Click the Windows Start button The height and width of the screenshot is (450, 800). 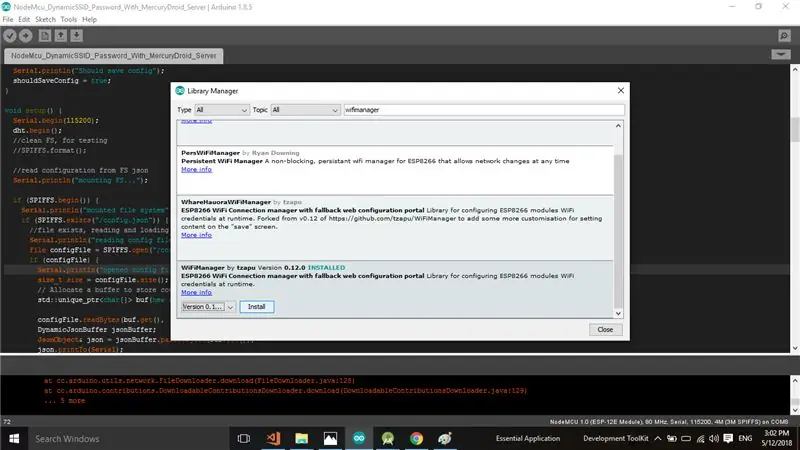click(x=14, y=438)
